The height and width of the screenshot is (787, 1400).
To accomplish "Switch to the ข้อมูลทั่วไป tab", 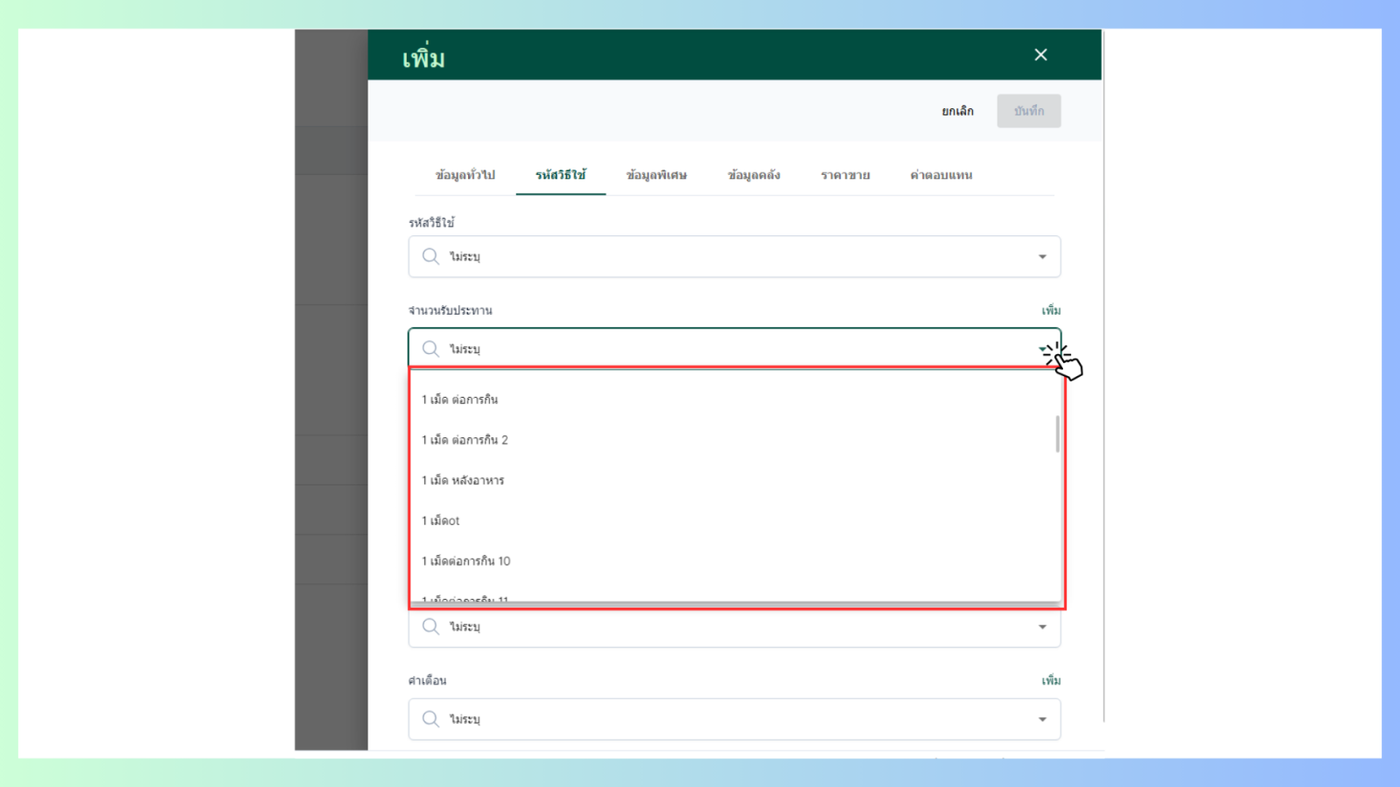I will coord(465,175).
